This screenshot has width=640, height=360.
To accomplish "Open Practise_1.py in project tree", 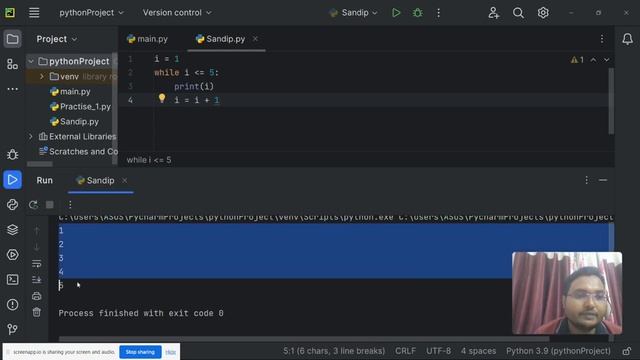I will (80, 107).
